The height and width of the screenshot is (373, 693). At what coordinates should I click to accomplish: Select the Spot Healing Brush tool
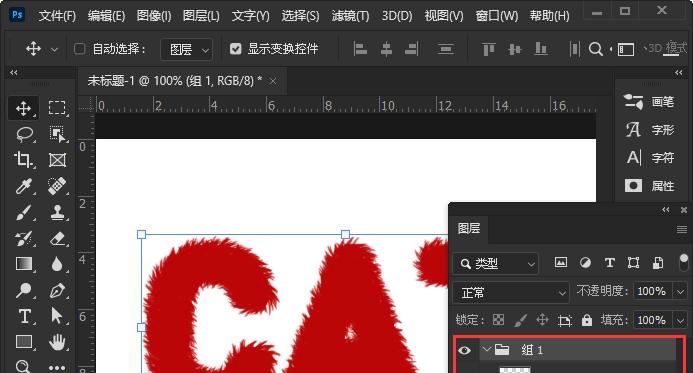pos(57,186)
